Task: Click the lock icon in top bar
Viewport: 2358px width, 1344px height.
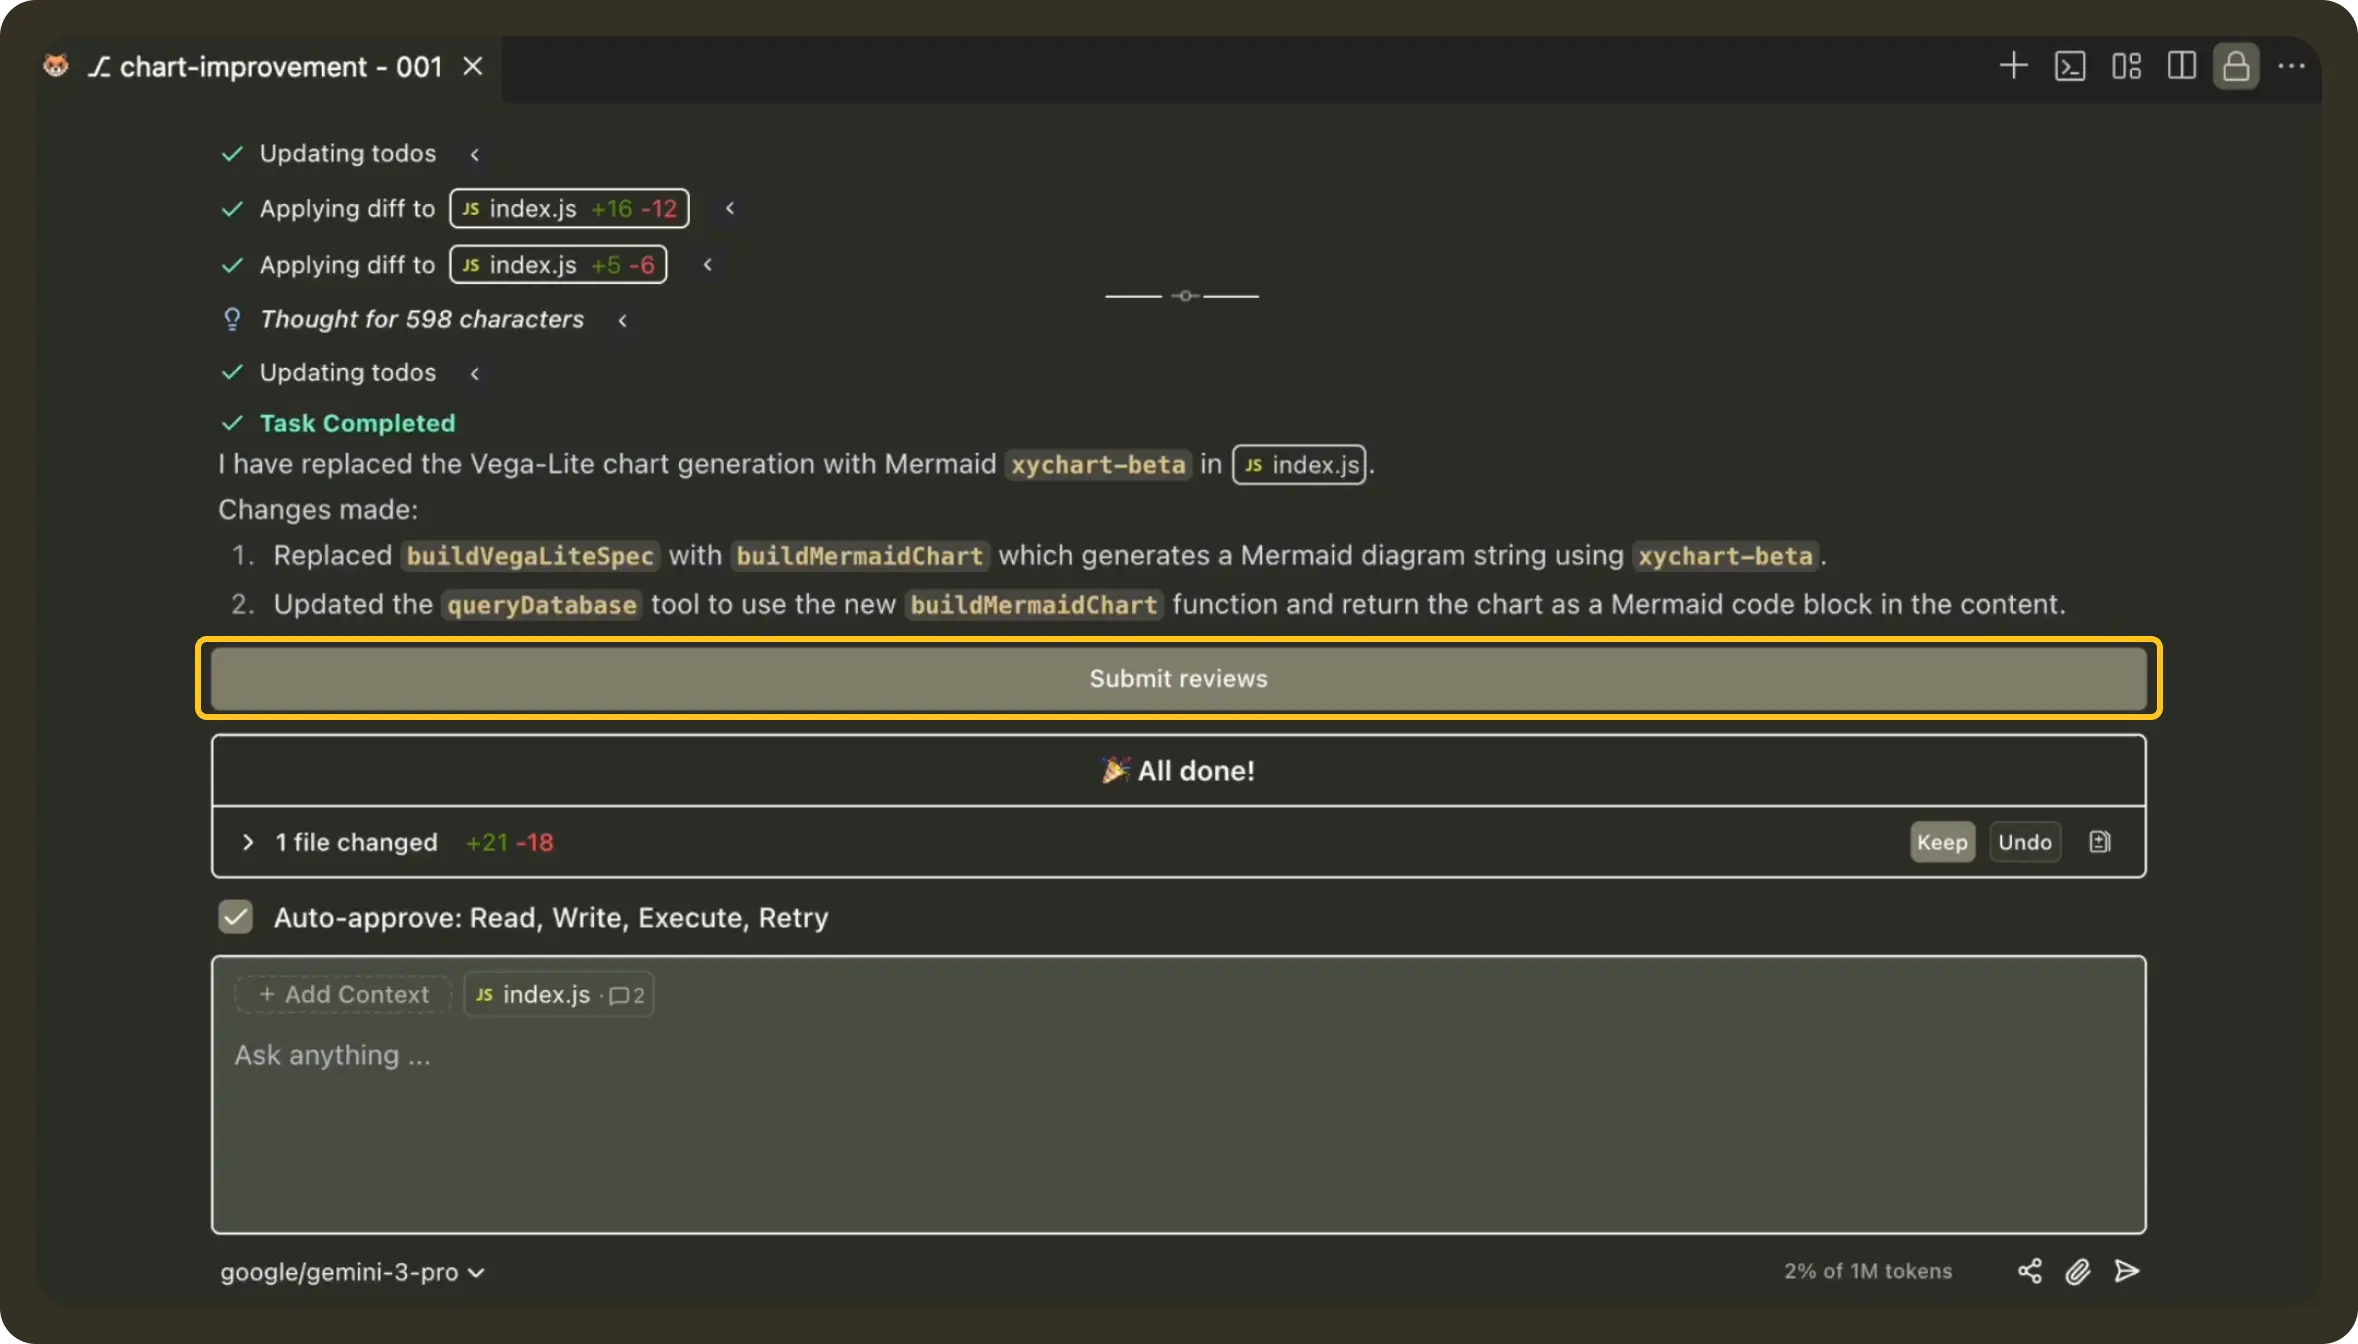Action: click(2236, 67)
